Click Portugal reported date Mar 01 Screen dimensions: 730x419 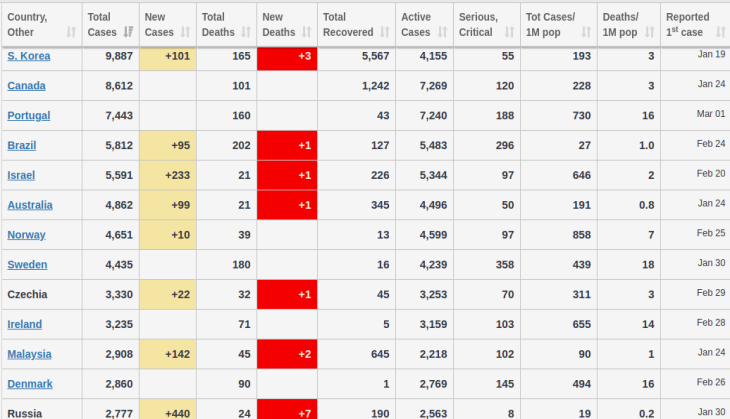point(711,114)
